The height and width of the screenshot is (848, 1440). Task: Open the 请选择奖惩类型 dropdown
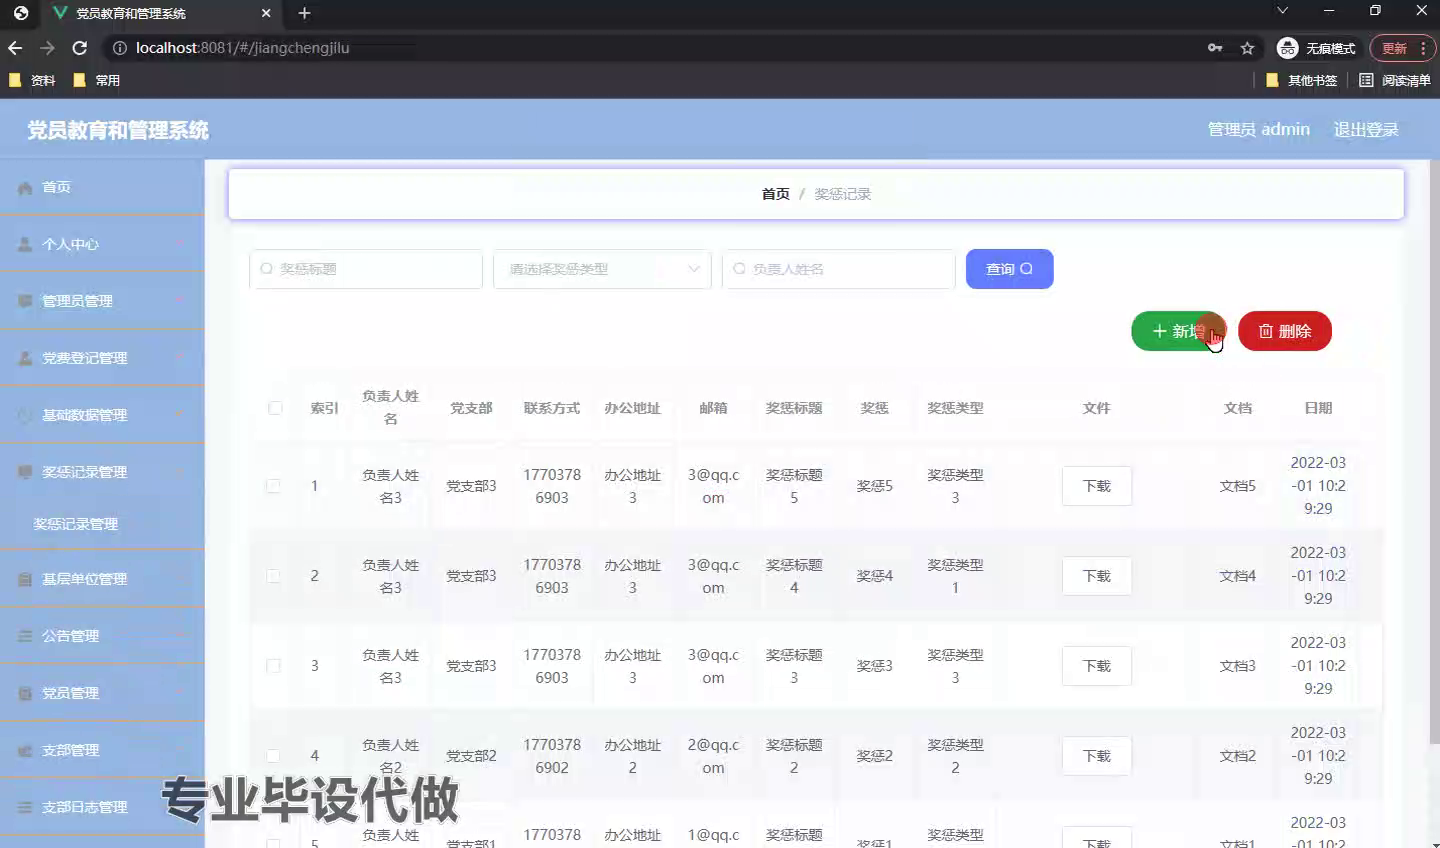tap(602, 269)
